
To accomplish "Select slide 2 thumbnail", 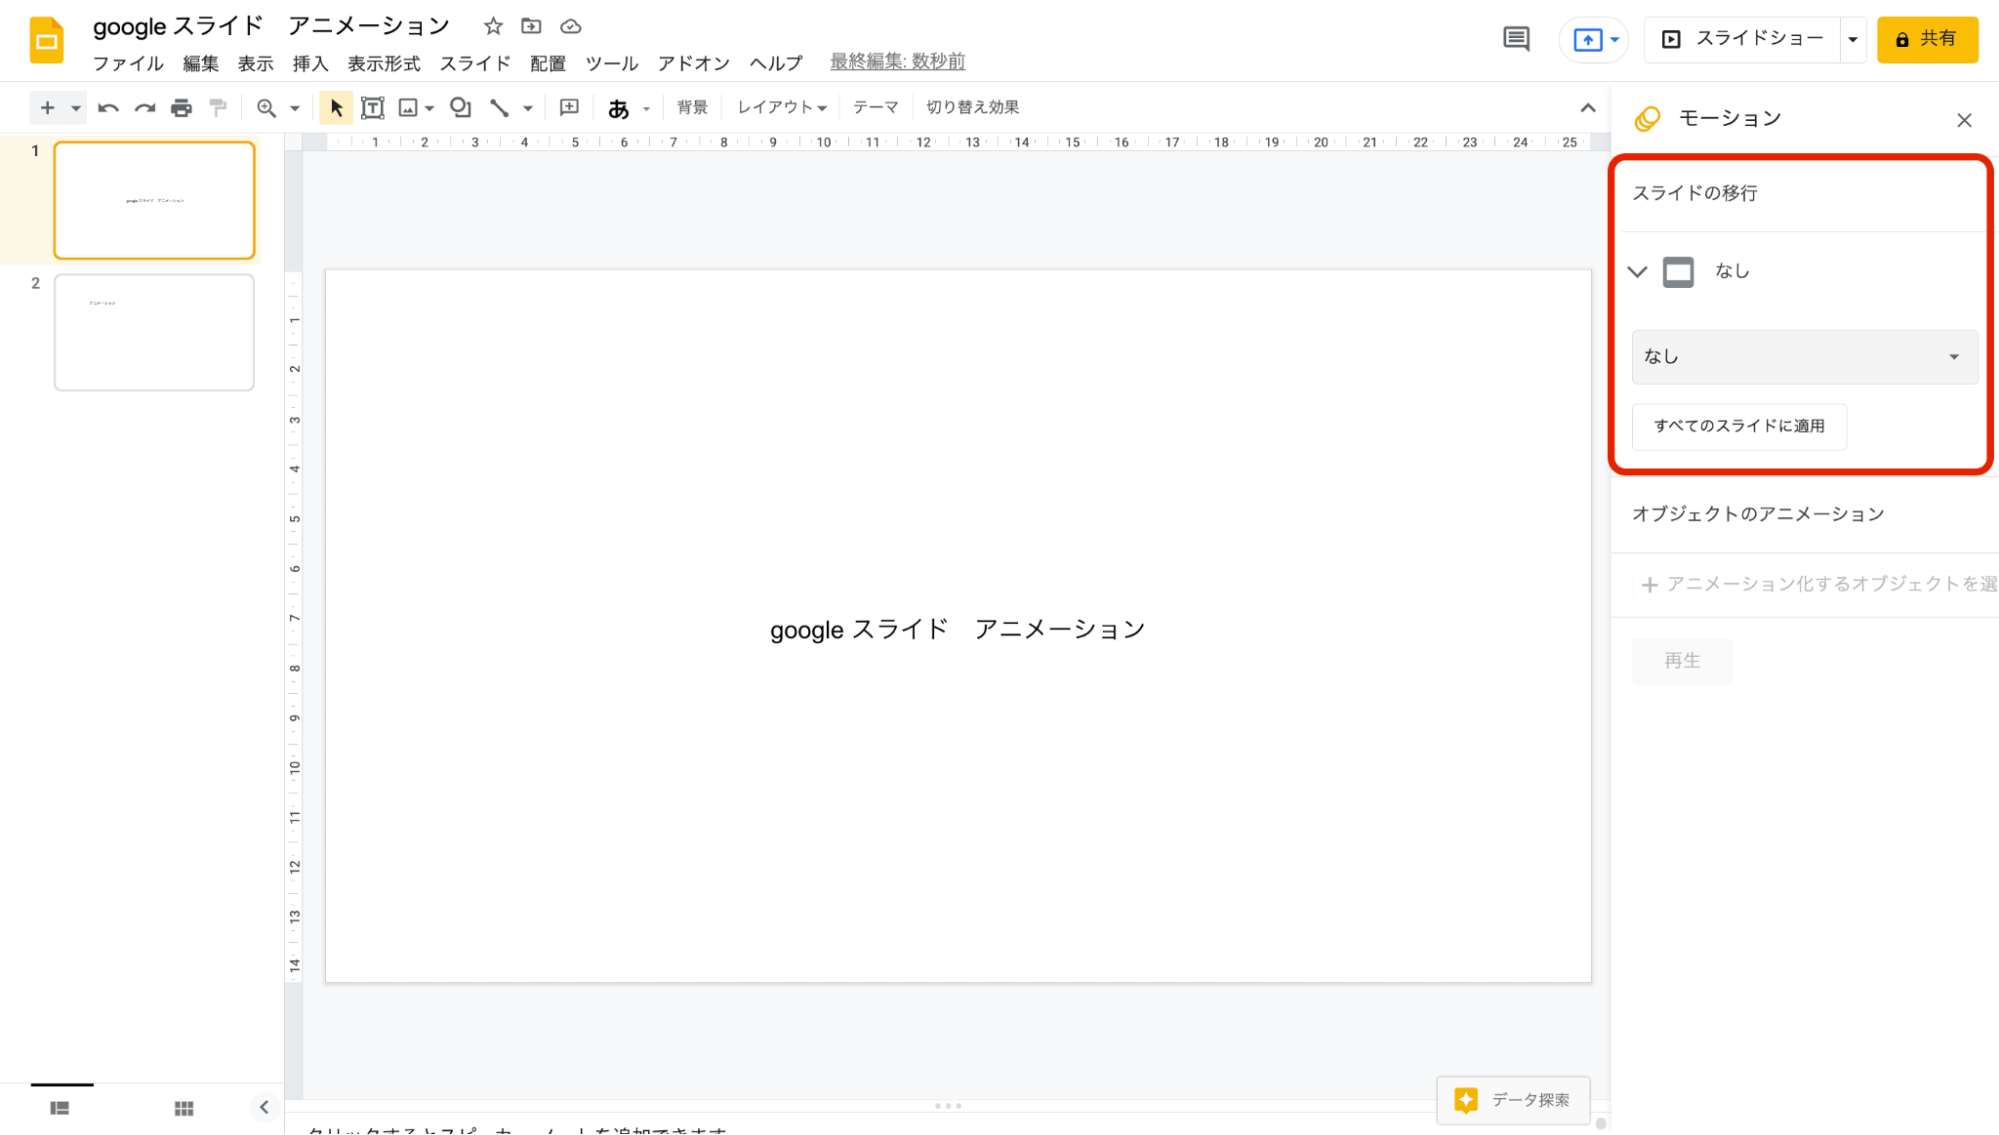I will pos(154,332).
